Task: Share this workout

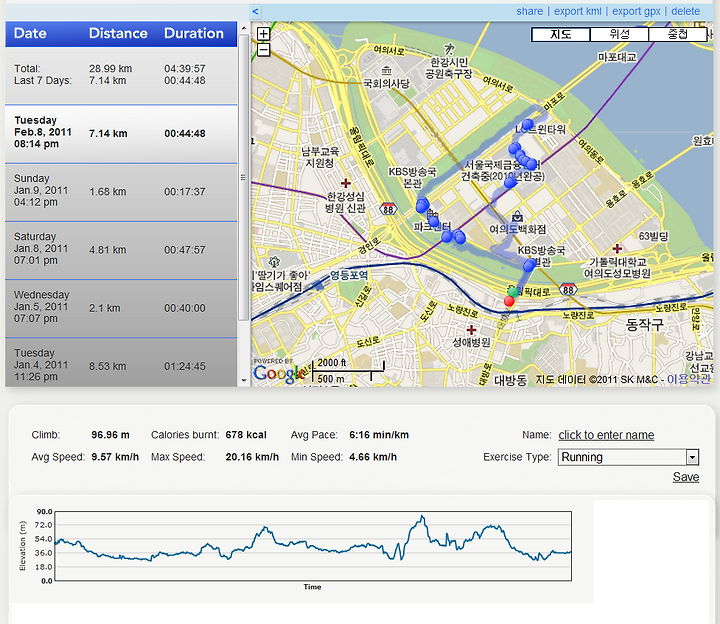Action: coord(529,11)
